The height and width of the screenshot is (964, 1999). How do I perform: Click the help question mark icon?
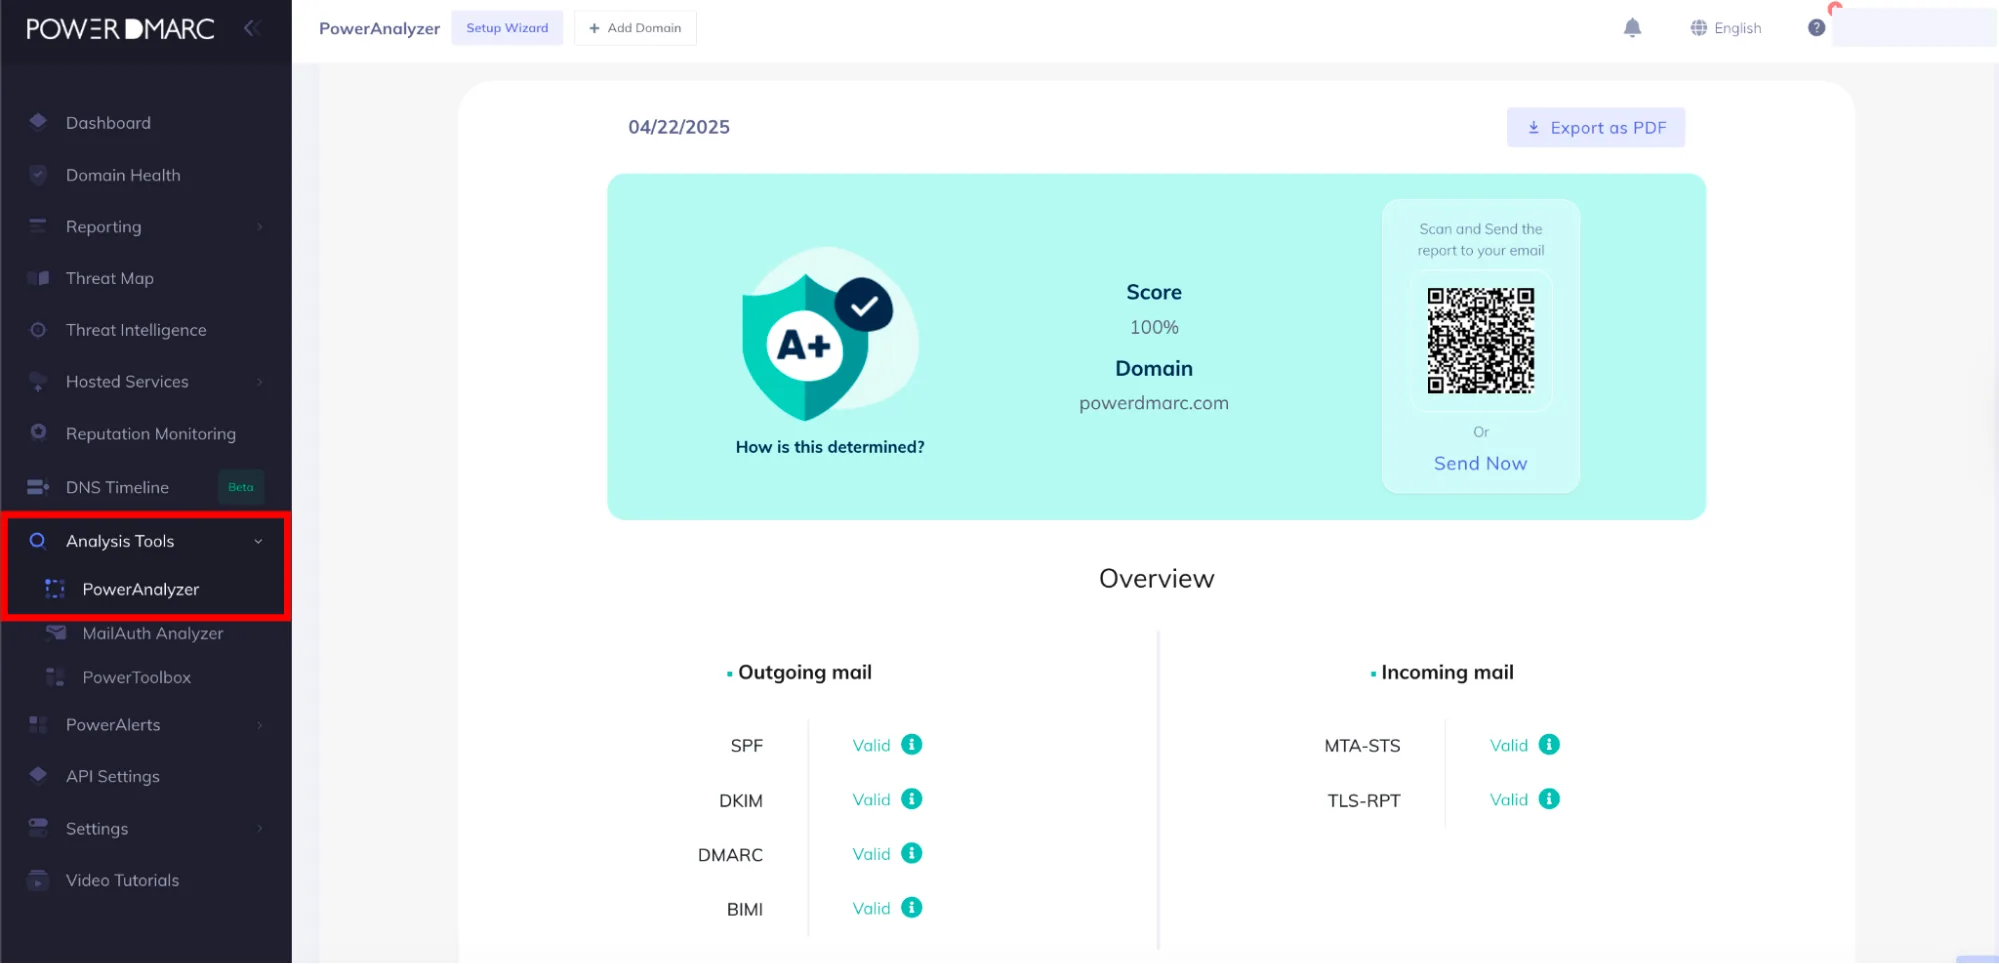point(1816,28)
